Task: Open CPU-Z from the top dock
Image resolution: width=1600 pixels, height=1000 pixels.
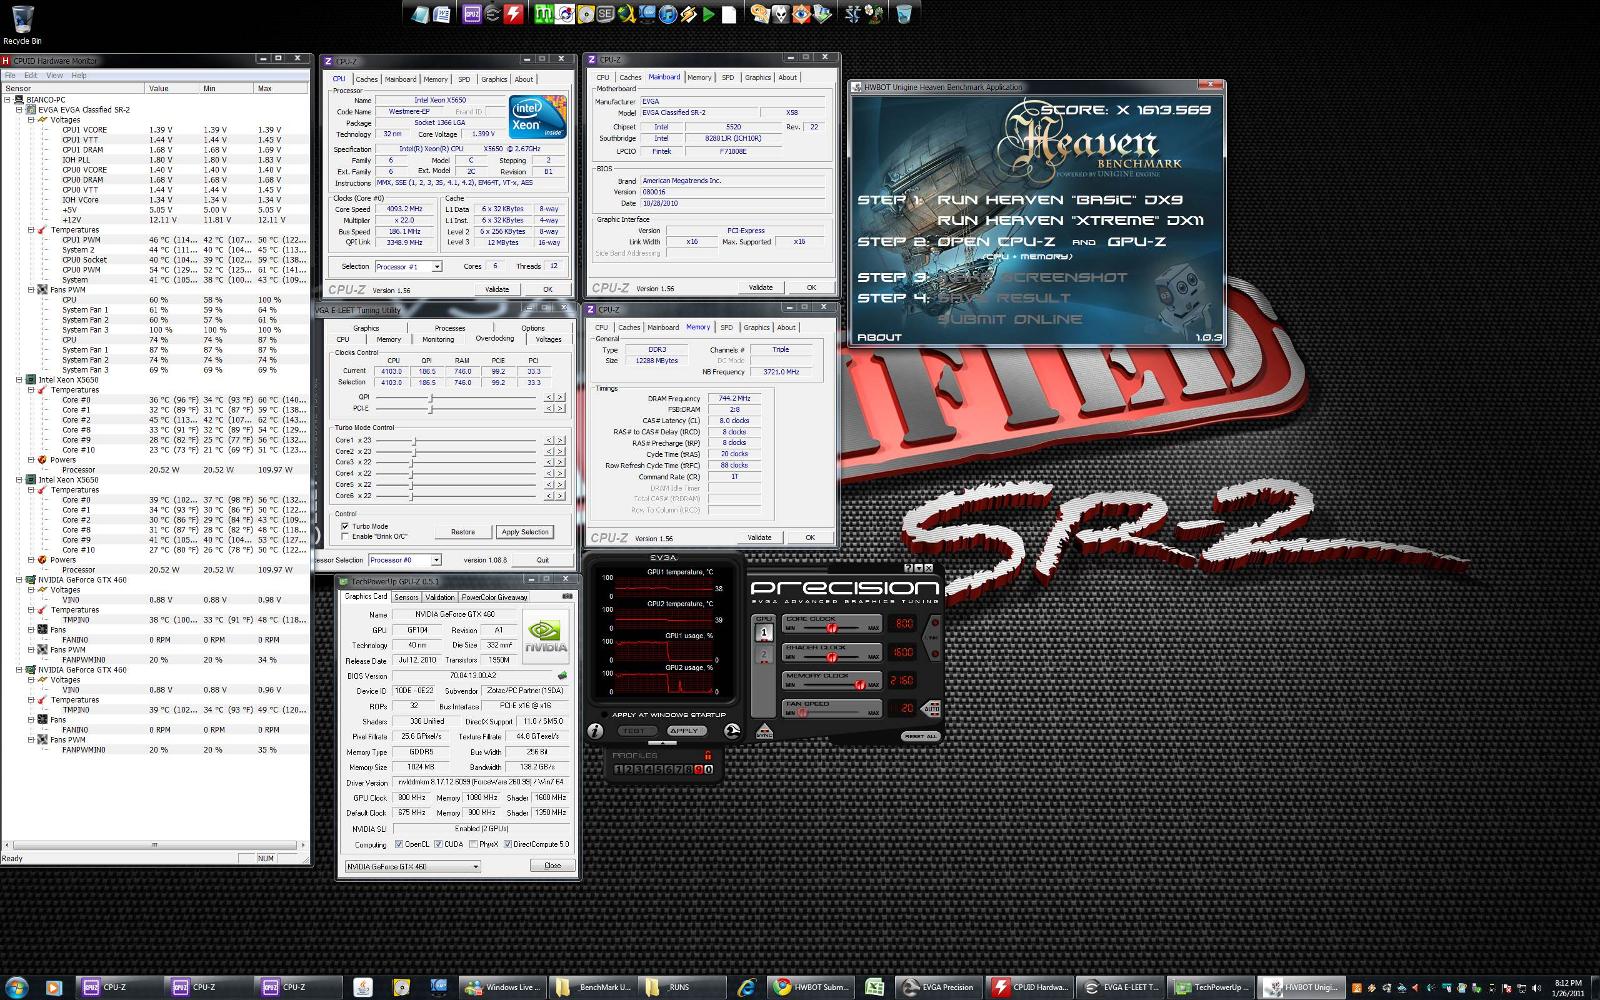Action: point(472,14)
